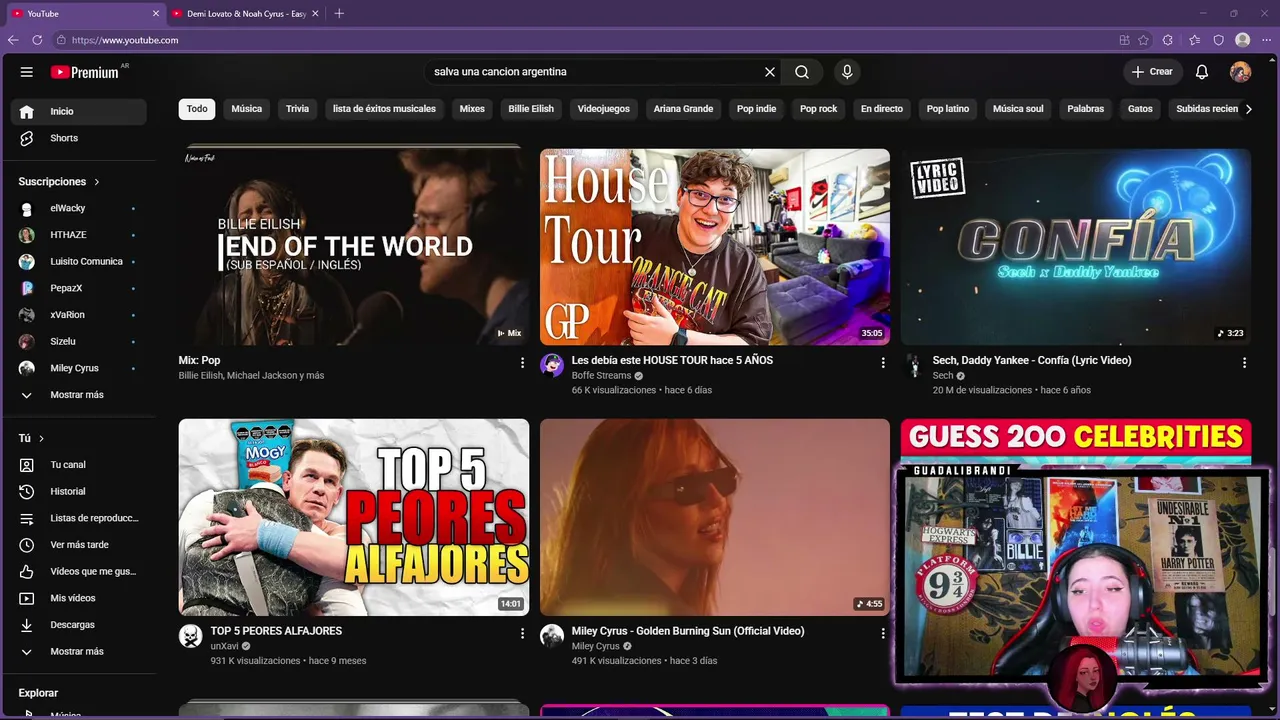
Task: Open options for Golden Burning Sun video
Action: pyautogui.click(x=883, y=633)
